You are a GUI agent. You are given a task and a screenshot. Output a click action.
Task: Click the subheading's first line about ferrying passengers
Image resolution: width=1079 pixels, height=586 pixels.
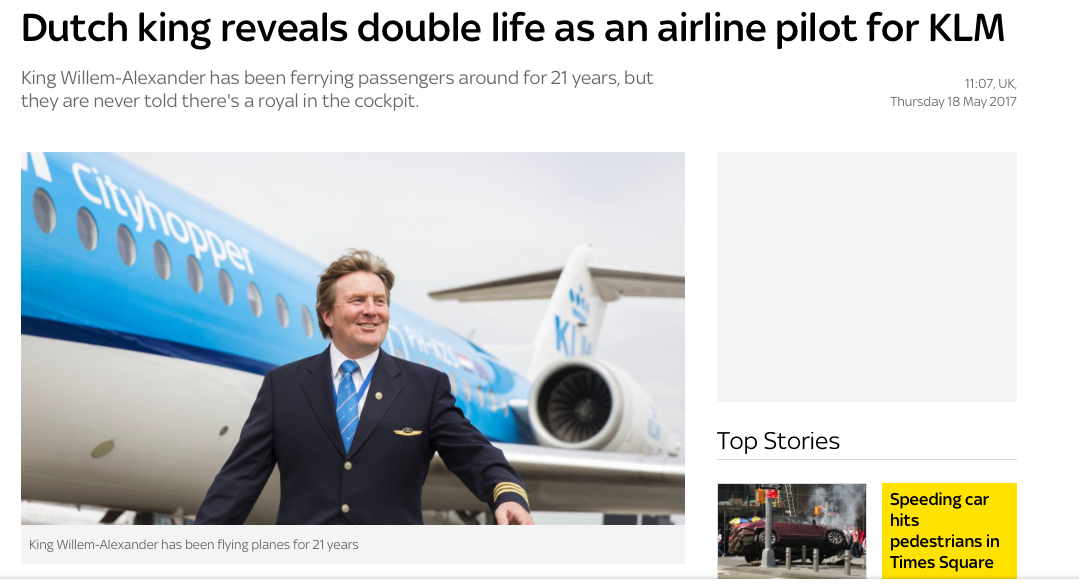coord(337,78)
